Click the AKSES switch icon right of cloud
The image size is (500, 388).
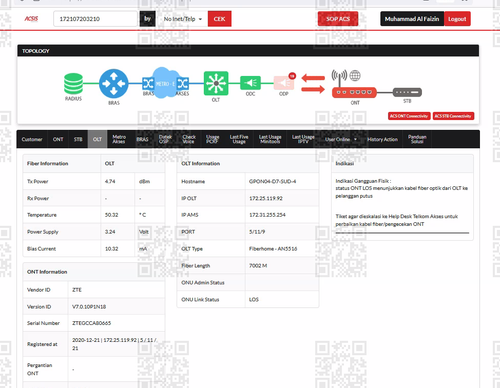pos(183,84)
